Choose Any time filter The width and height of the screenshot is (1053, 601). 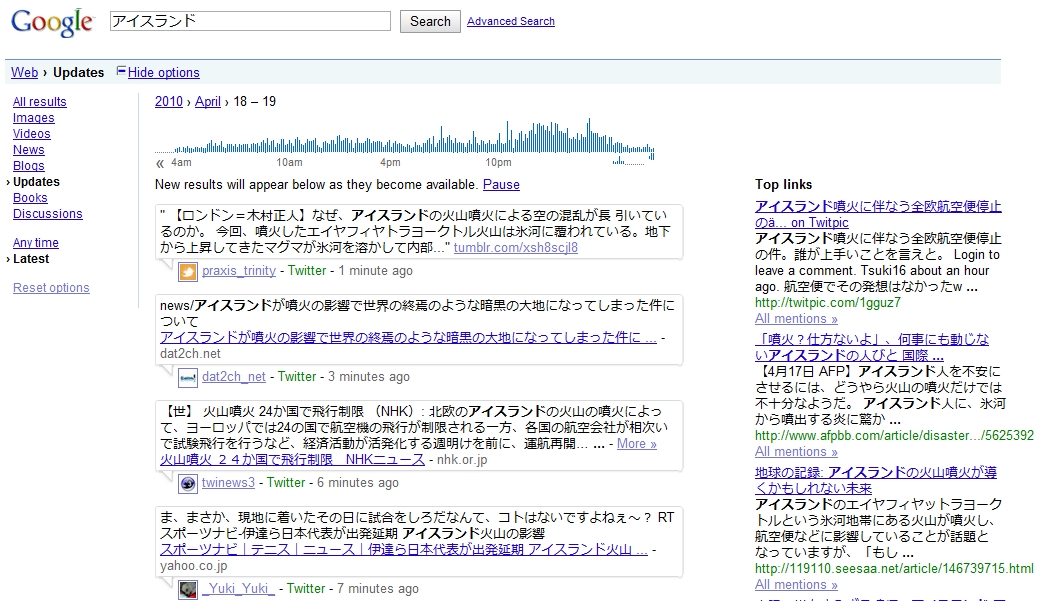click(x=36, y=243)
